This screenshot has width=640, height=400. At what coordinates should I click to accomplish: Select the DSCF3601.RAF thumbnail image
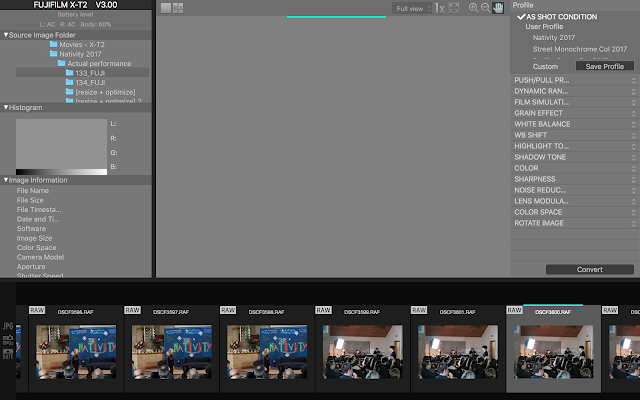click(x=458, y=351)
